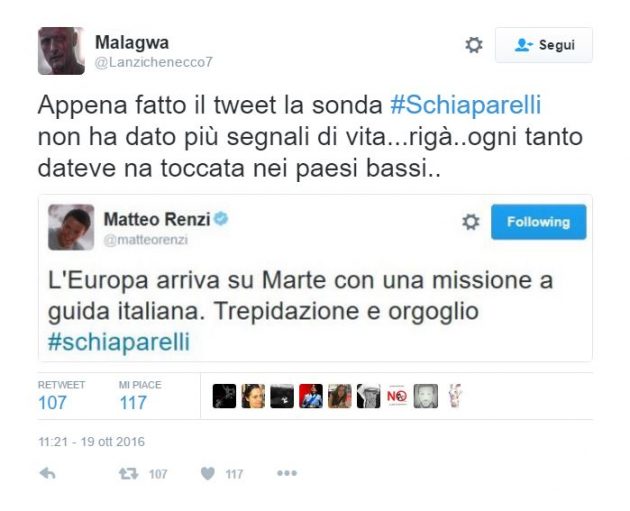
Task: Open Matteo Renzi's profile picture
Action: pyautogui.click(x=71, y=227)
